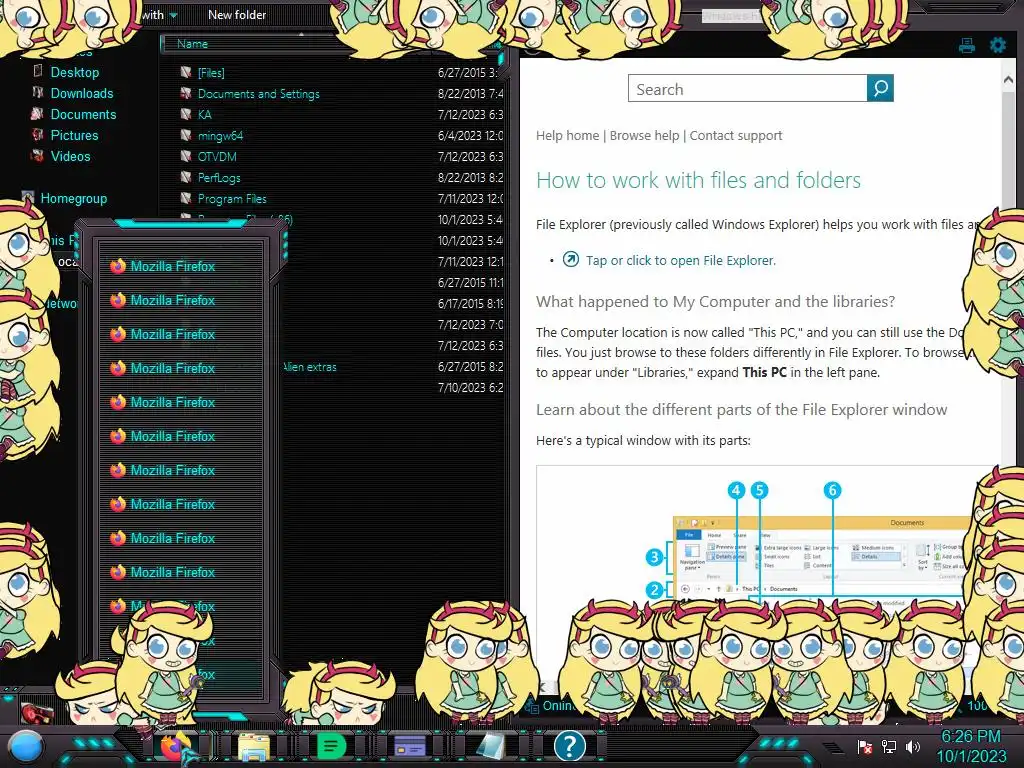Click the magnifier search button in Help

(880, 88)
